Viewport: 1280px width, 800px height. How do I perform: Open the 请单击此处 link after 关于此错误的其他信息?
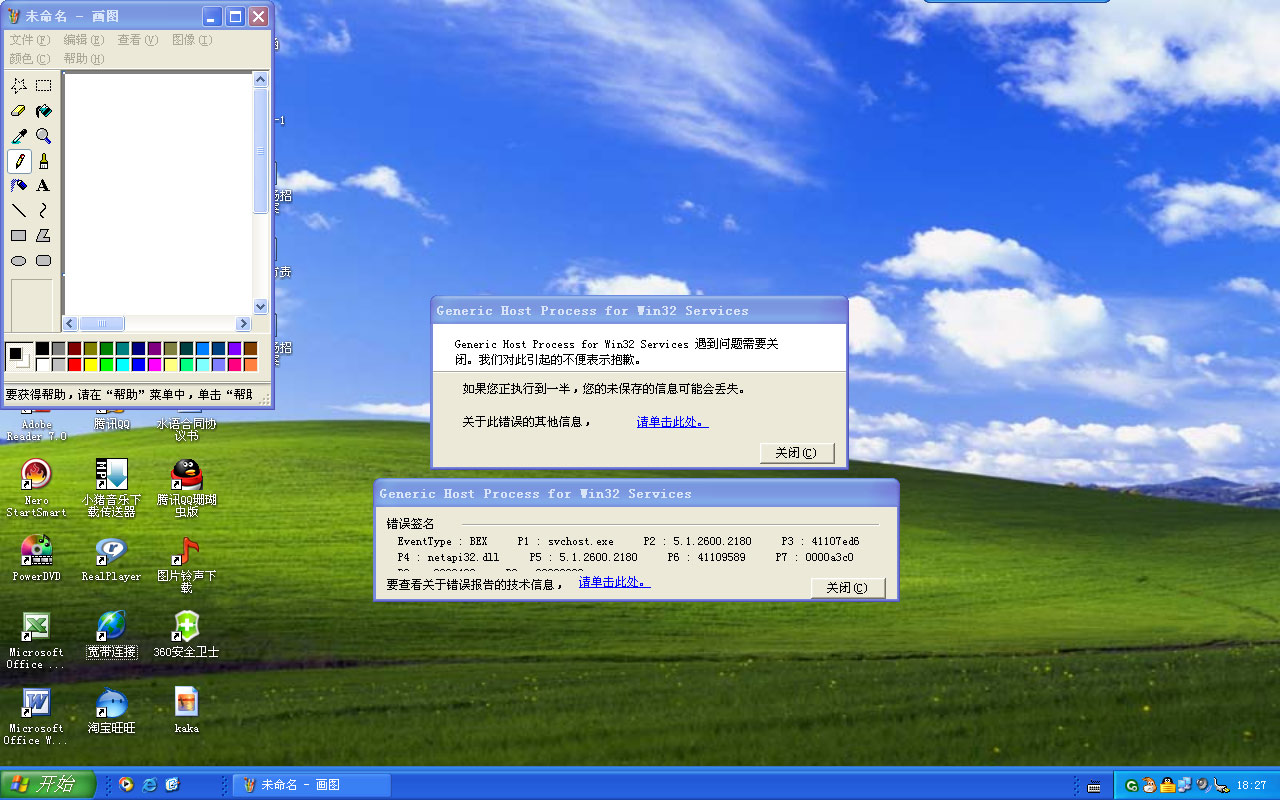[672, 422]
